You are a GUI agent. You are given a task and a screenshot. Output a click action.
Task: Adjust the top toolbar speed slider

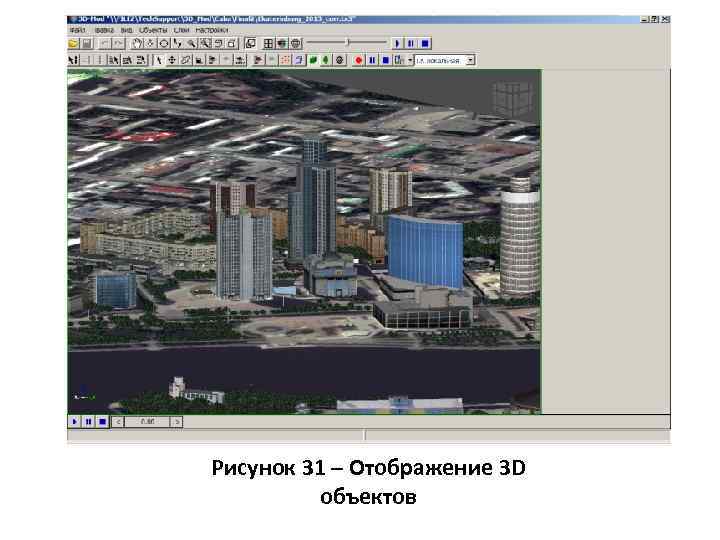tap(348, 43)
